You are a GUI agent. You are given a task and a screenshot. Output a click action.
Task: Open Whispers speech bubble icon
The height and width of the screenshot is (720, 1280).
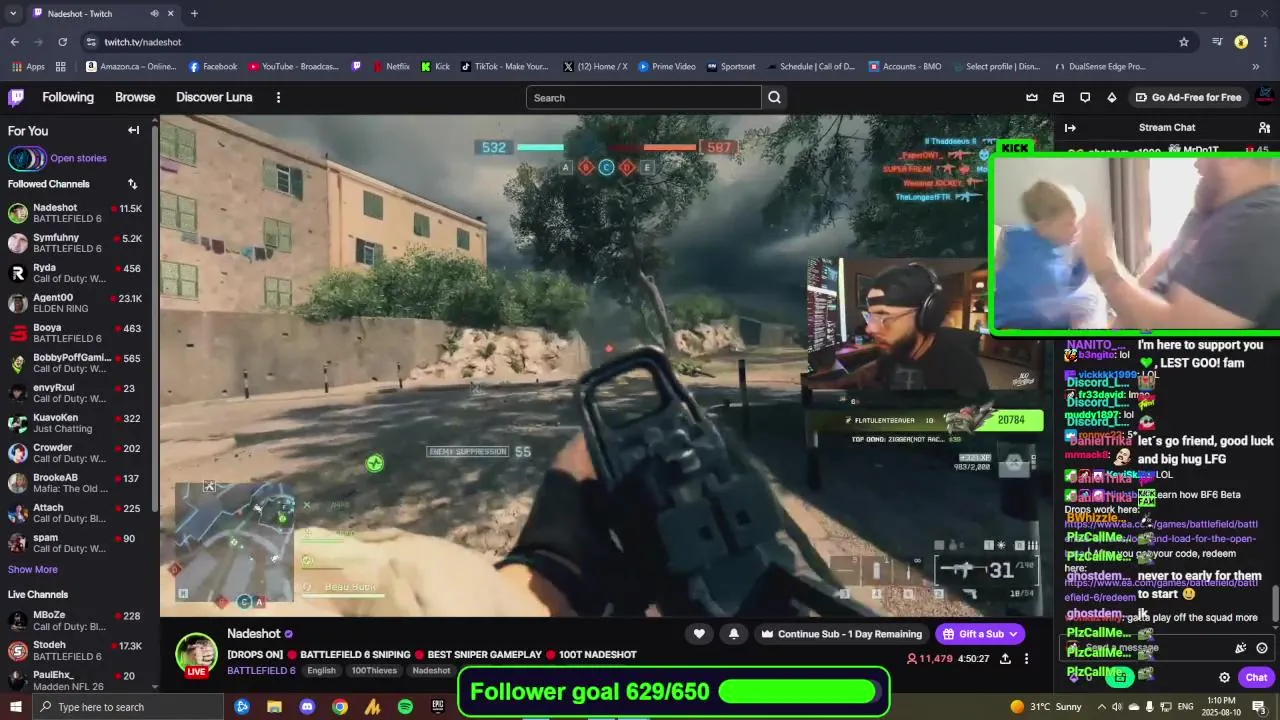[1085, 97]
